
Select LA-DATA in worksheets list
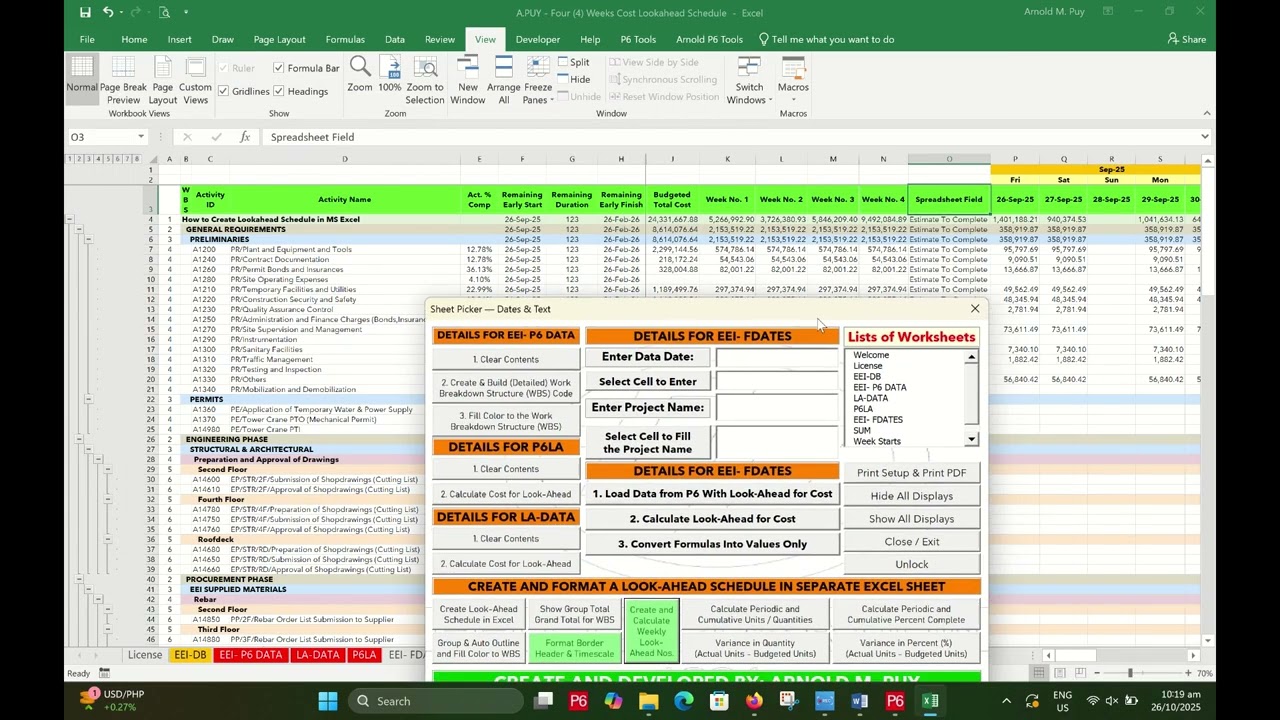click(870, 398)
